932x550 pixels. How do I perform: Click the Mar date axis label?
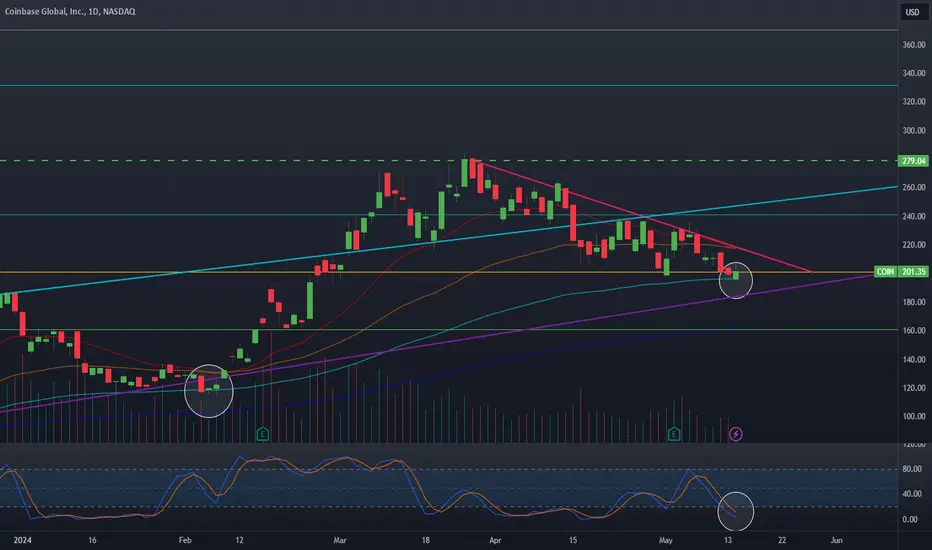click(x=339, y=540)
